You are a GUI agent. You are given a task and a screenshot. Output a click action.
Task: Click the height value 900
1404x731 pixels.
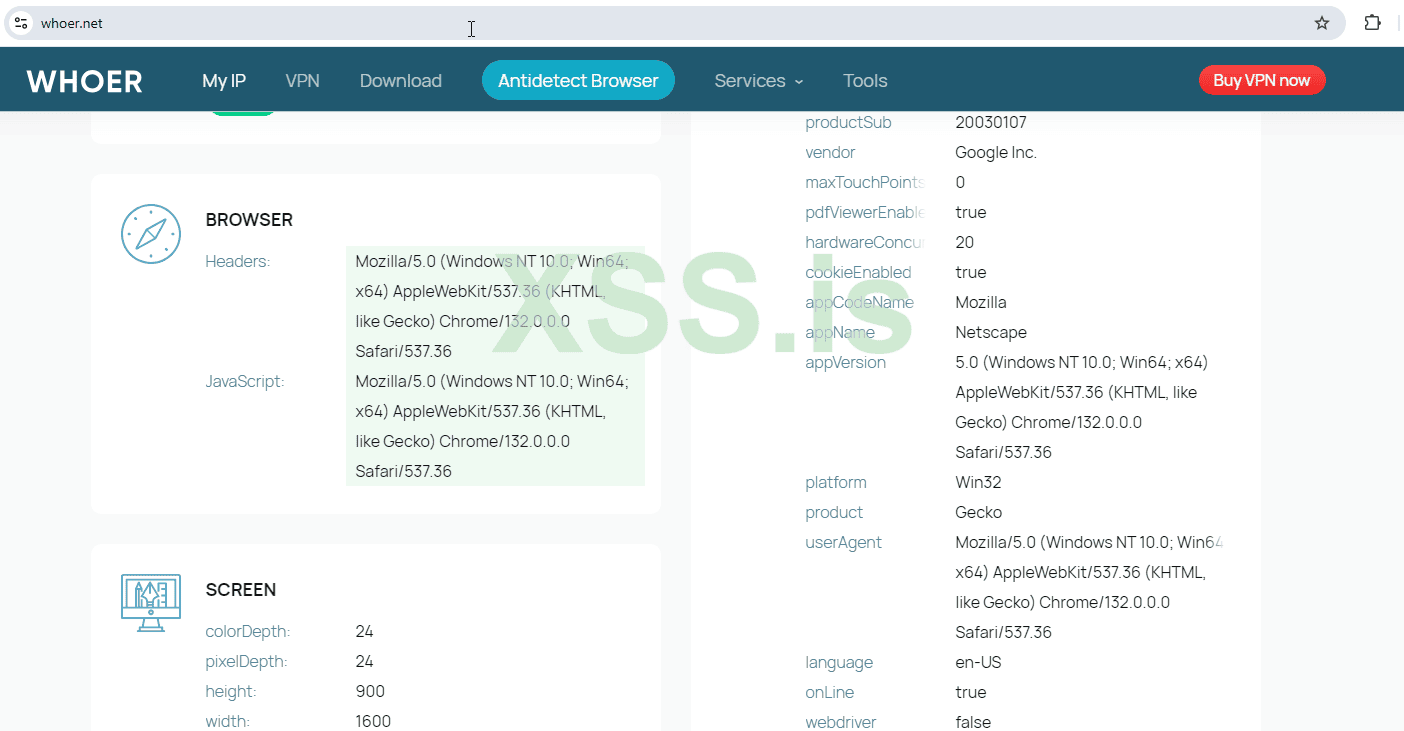[370, 691]
